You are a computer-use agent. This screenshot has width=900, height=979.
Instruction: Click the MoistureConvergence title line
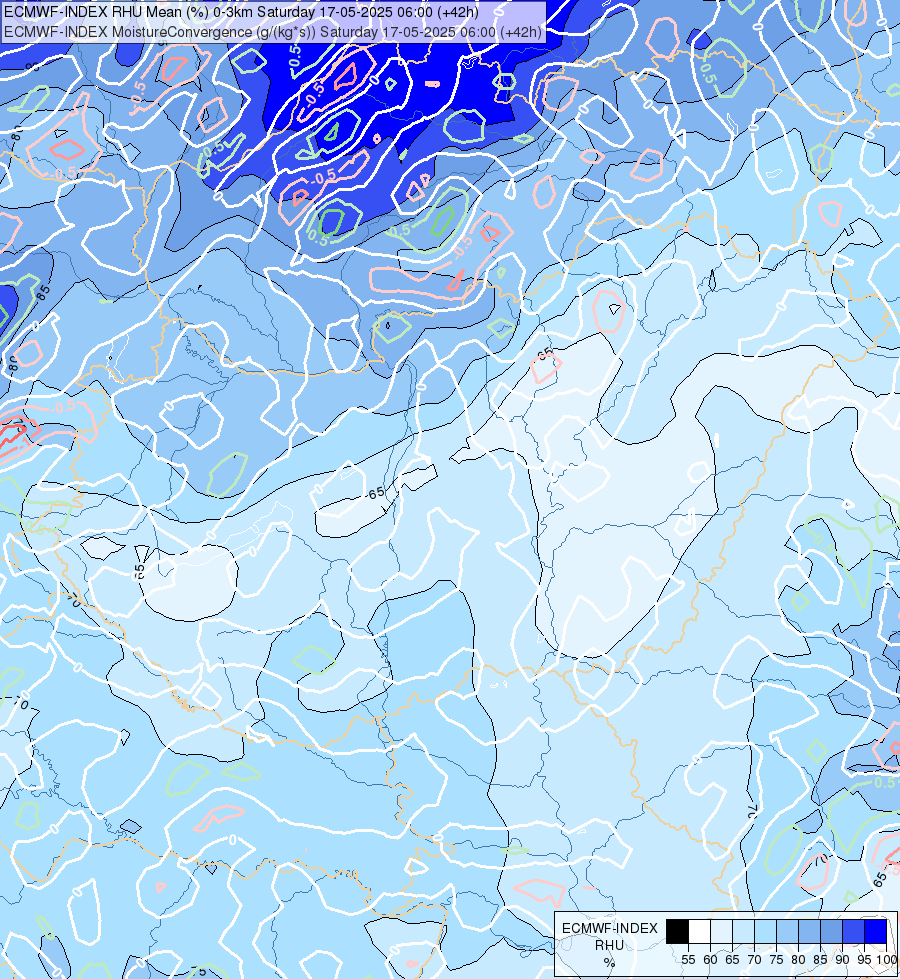pyautogui.click(x=273, y=32)
